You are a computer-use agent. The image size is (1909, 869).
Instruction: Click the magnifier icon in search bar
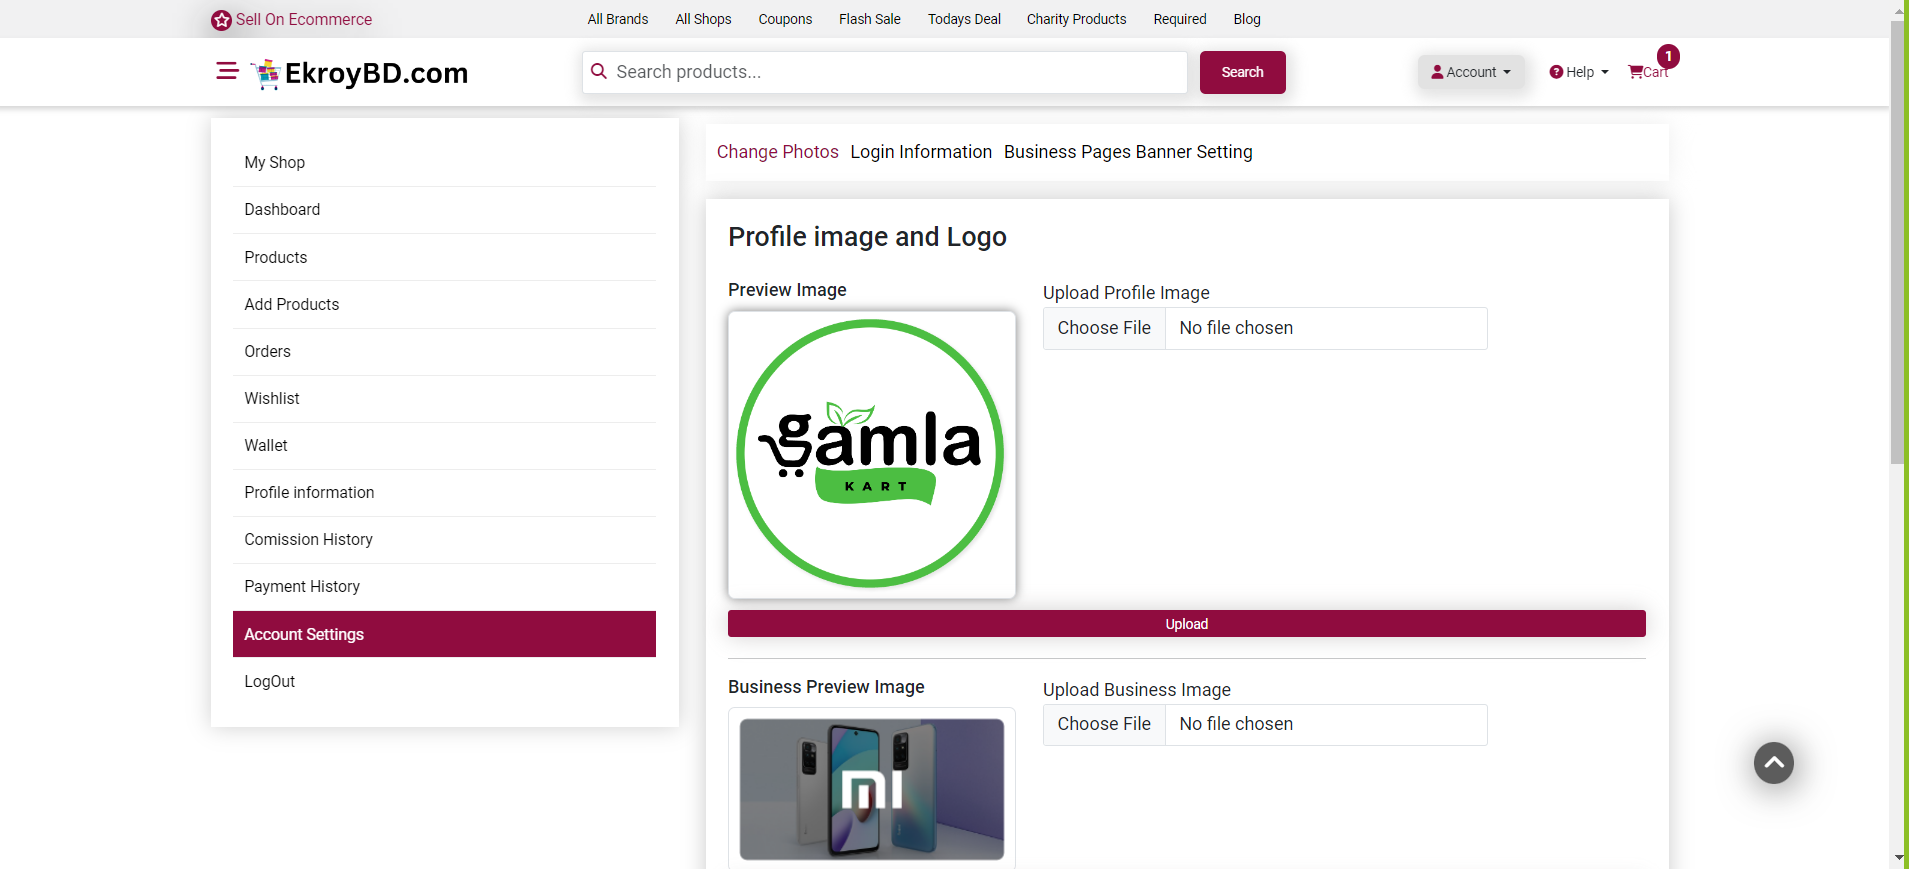click(599, 72)
